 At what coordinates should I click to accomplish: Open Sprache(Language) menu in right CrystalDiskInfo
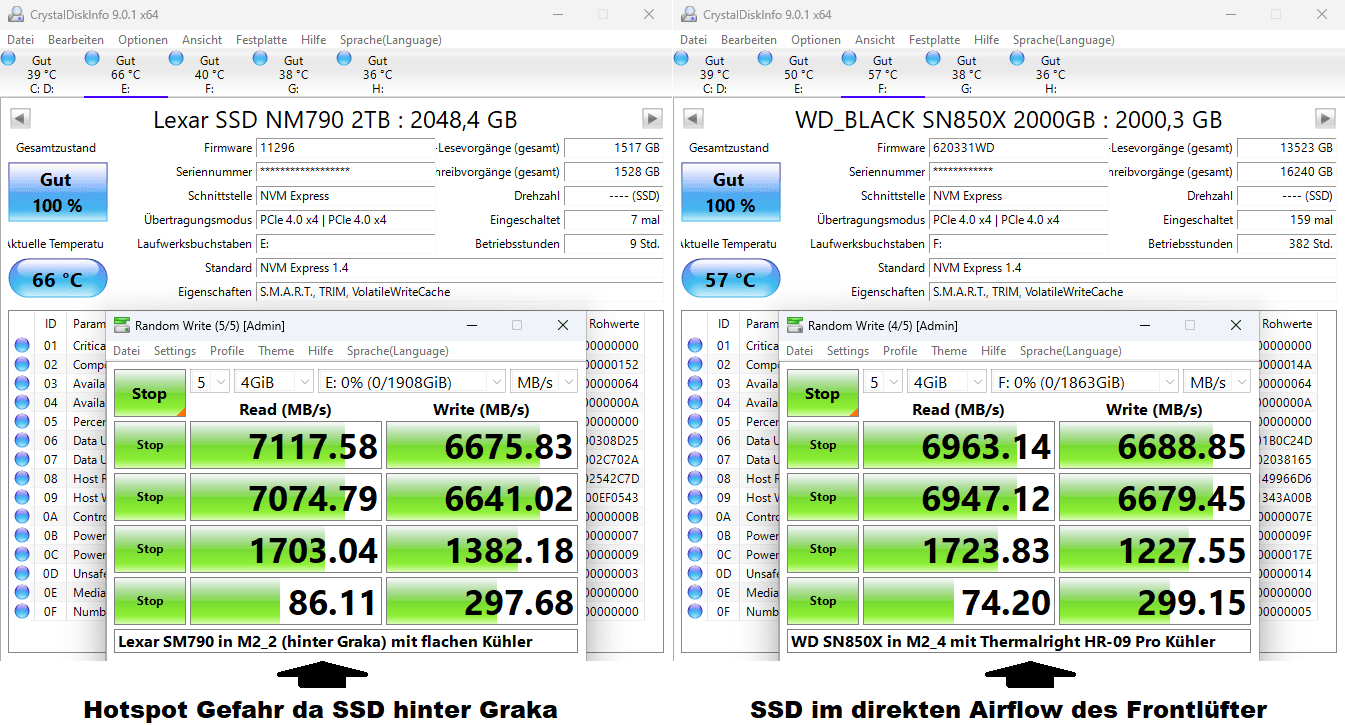[1063, 40]
